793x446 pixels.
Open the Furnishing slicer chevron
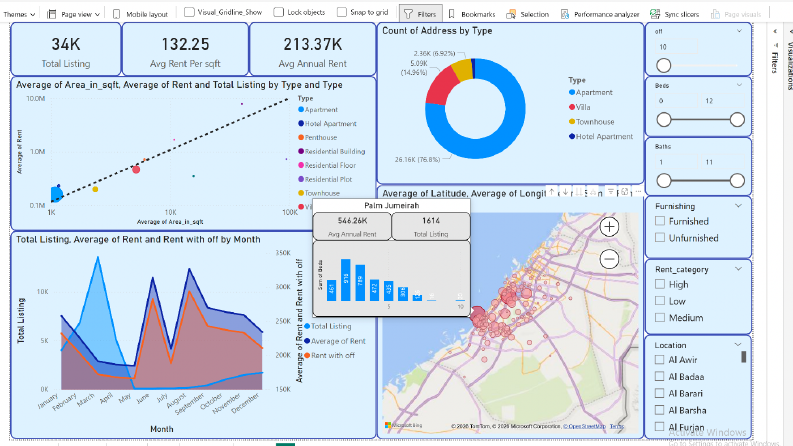coord(738,206)
